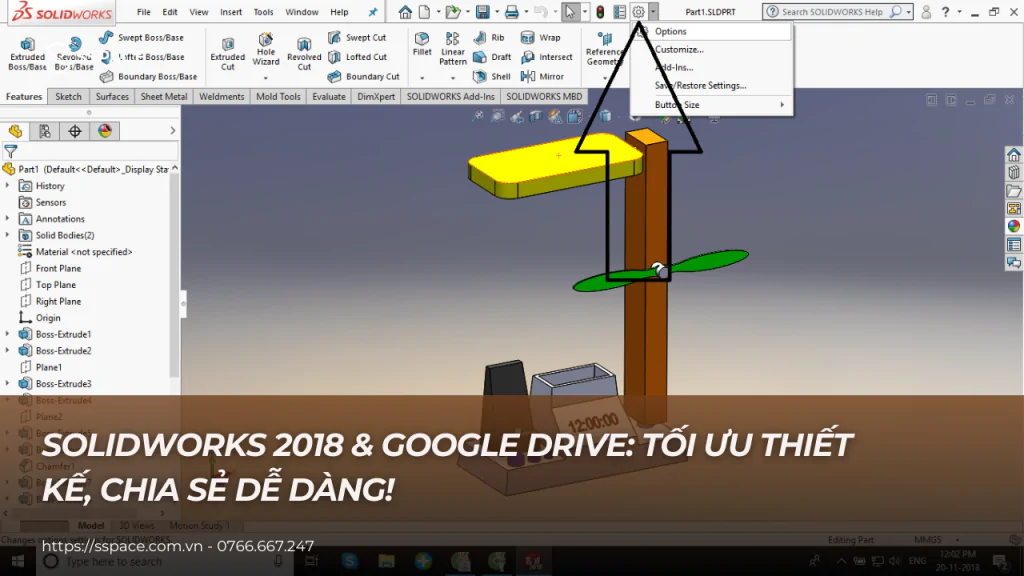The image size is (1024, 576).
Task: Choose Boundary Boss/Base
Action: [148, 76]
